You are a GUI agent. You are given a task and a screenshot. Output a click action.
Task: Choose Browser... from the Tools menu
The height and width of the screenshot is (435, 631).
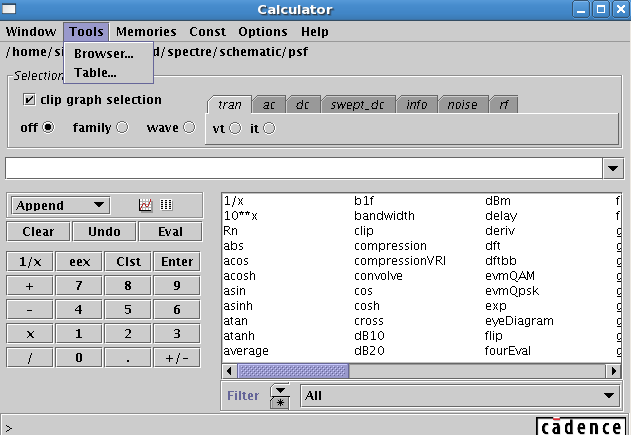point(104,54)
